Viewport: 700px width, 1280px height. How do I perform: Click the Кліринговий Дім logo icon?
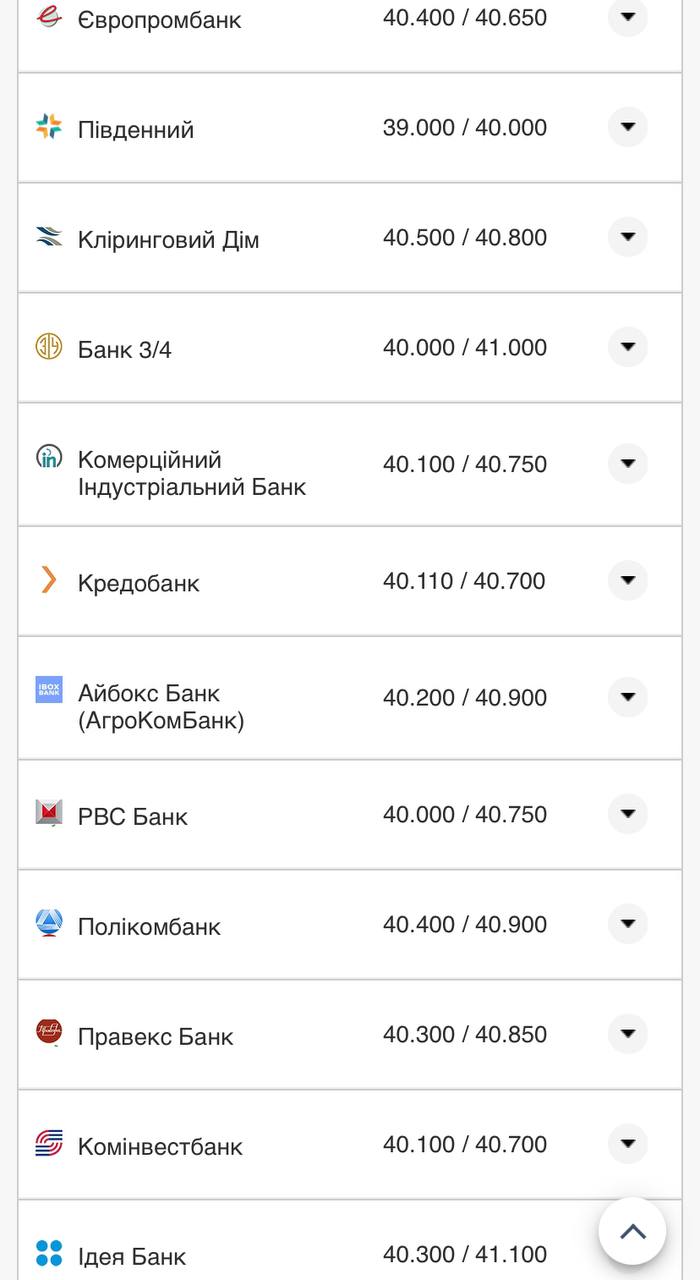[x=49, y=237]
